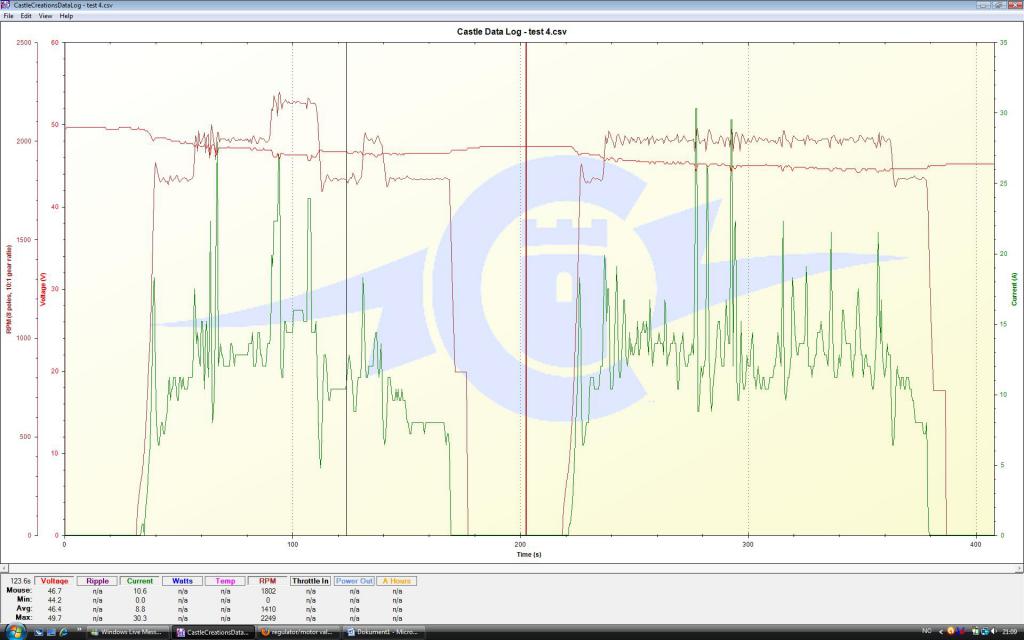Open the Edit menu
1024x640 pixels.
tap(26, 16)
